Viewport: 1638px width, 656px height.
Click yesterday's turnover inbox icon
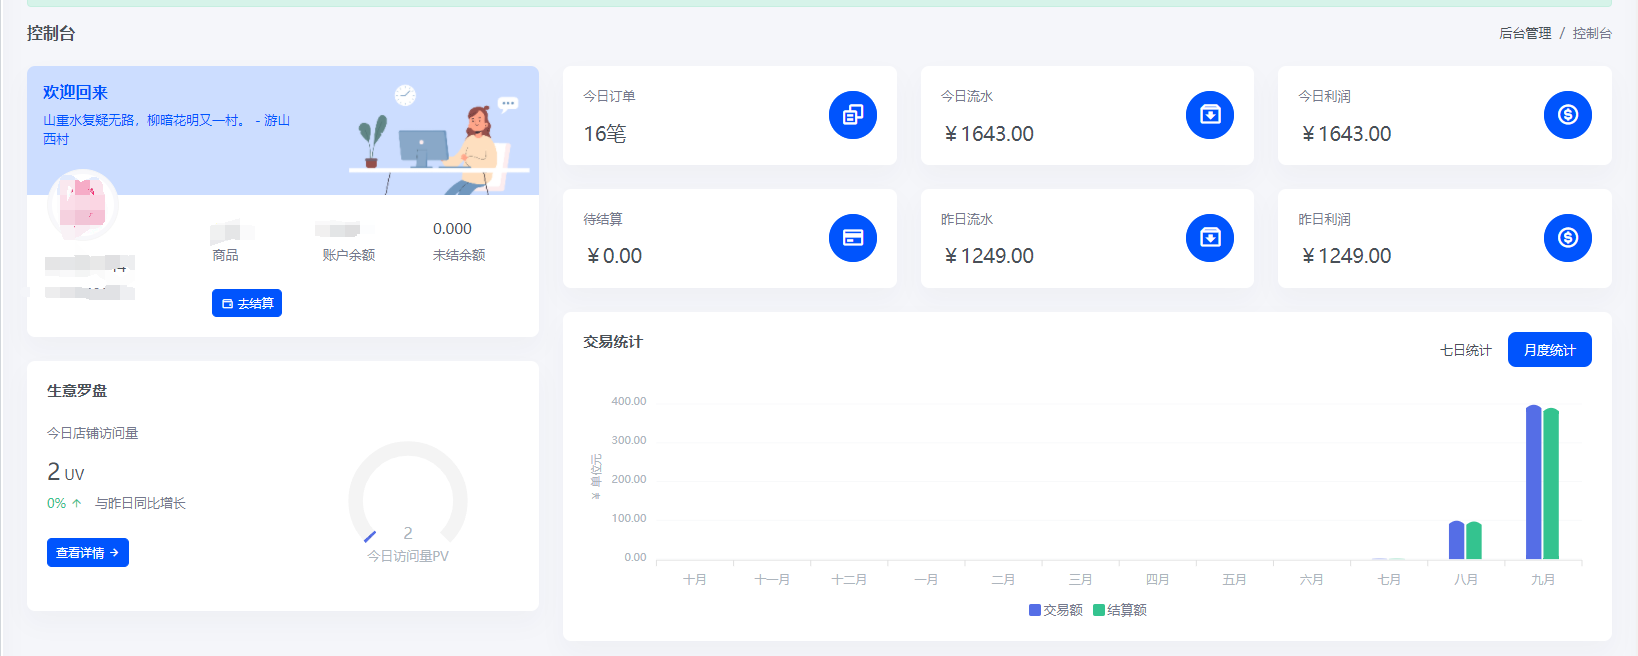tap(1209, 238)
